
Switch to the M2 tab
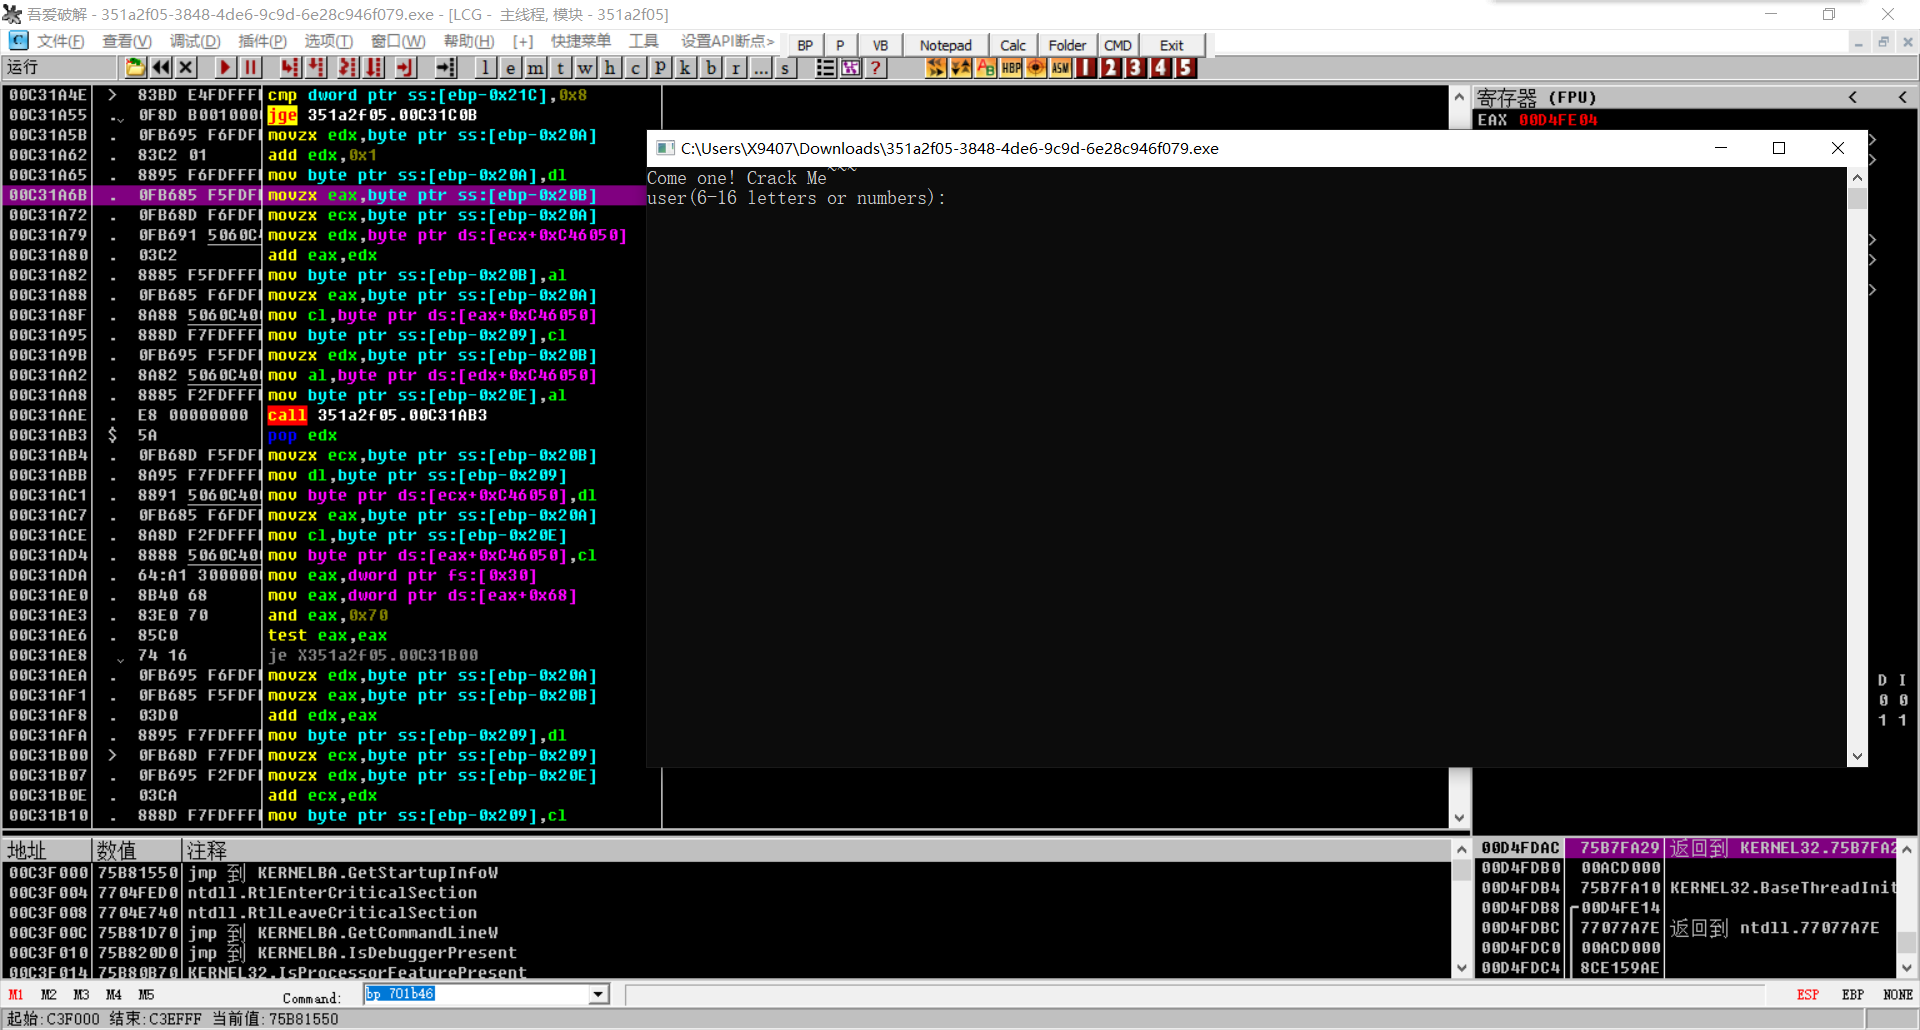[x=48, y=994]
